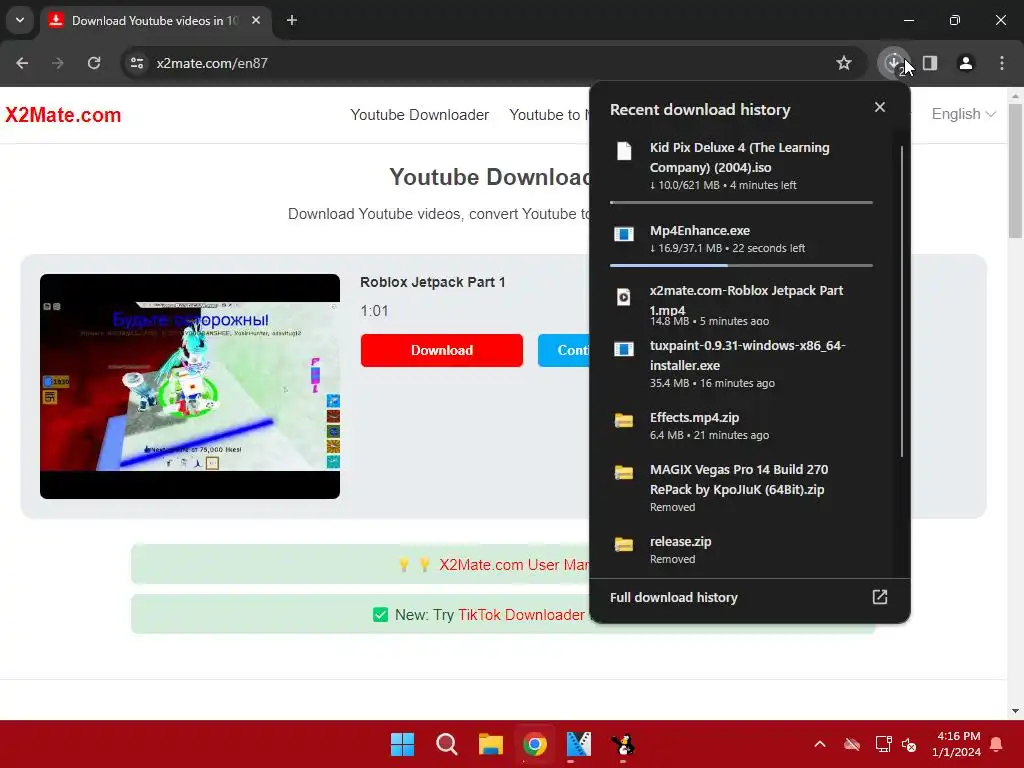Open Windows taskbar Search

447,744
